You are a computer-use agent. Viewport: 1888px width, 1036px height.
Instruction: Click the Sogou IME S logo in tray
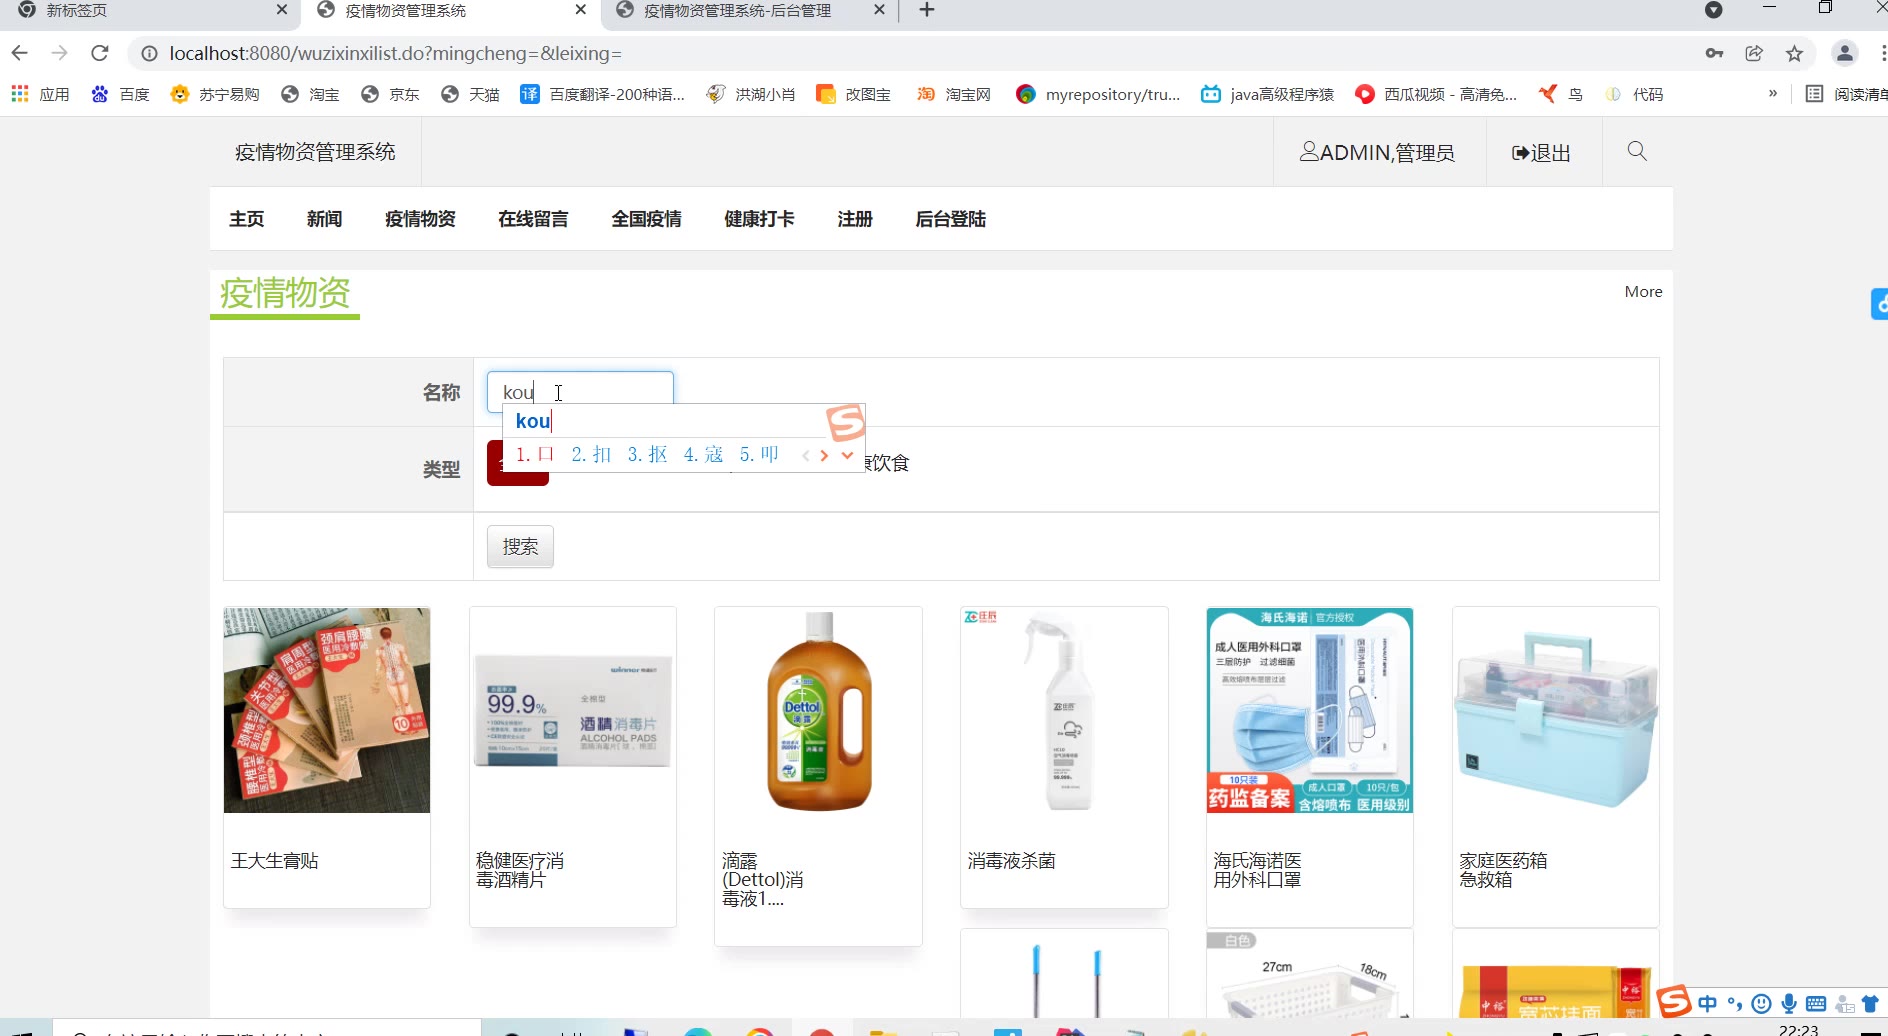coord(1674,1001)
